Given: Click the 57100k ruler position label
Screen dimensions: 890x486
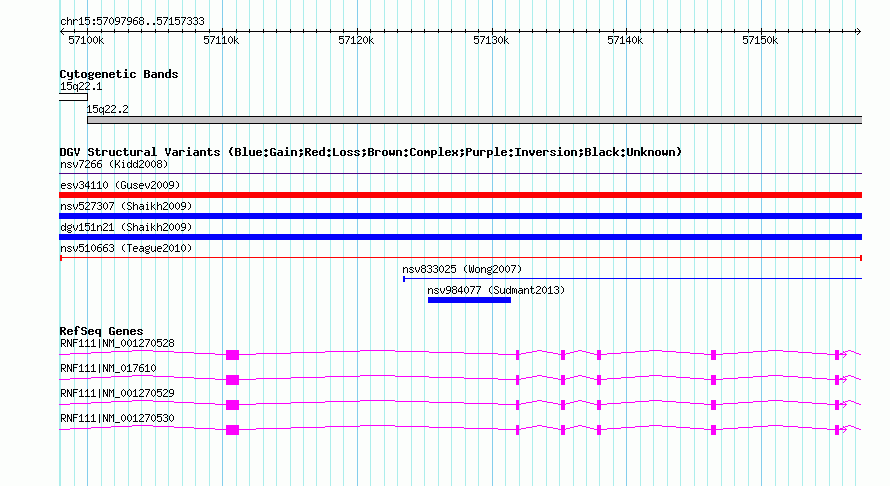Looking at the screenshot, I should pyautogui.click(x=86, y=40).
